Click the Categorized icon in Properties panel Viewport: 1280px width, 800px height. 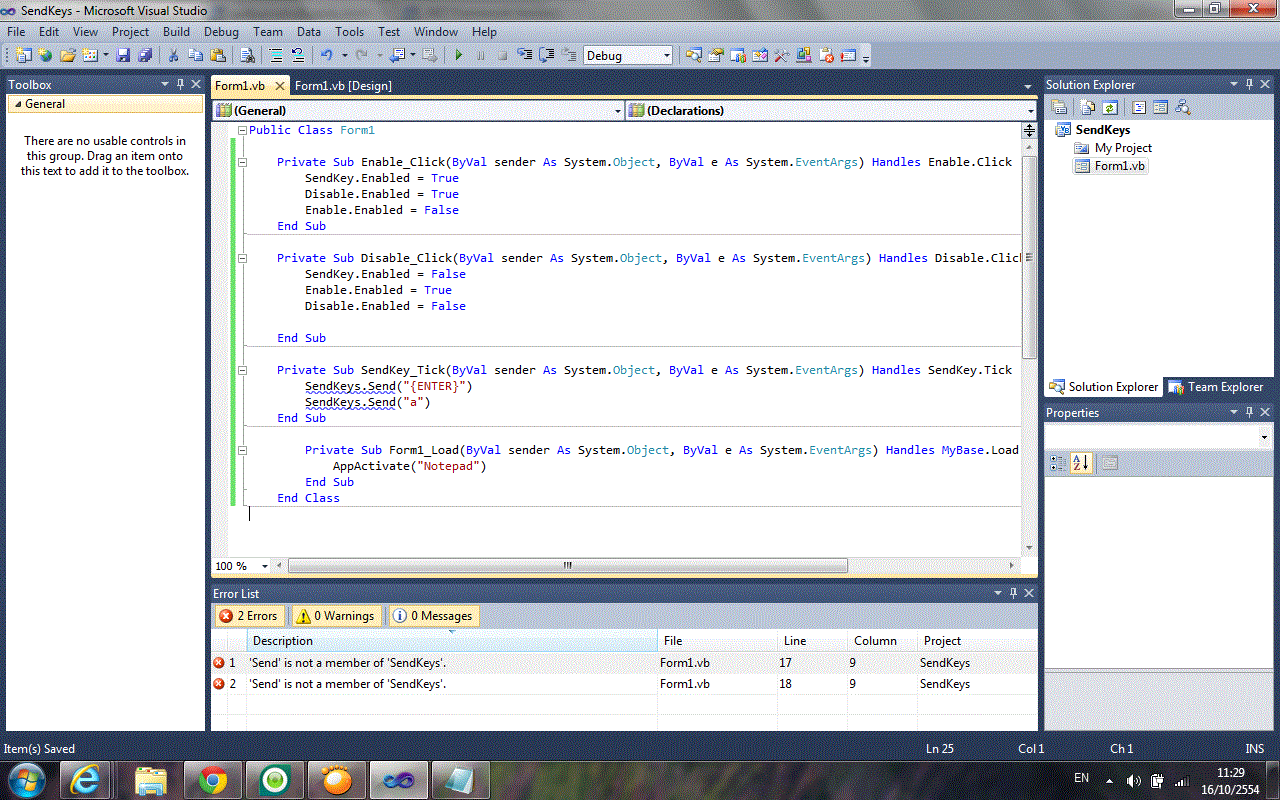(x=1058, y=463)
